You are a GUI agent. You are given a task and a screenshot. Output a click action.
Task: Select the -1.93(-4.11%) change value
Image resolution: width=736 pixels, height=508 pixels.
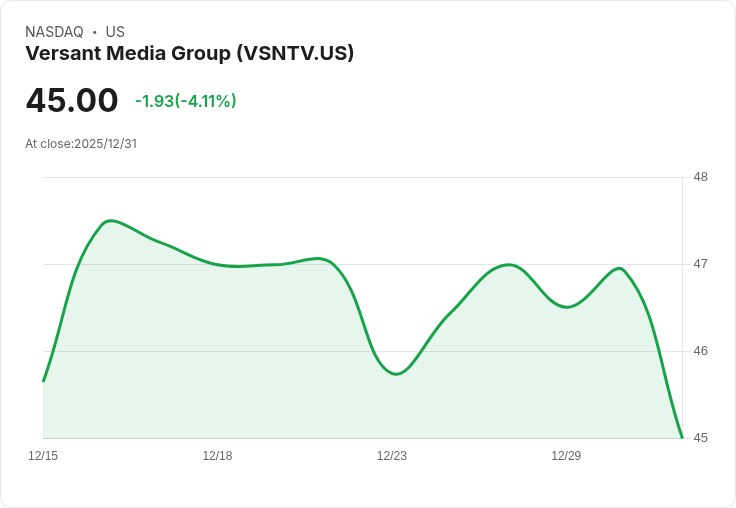186,101
